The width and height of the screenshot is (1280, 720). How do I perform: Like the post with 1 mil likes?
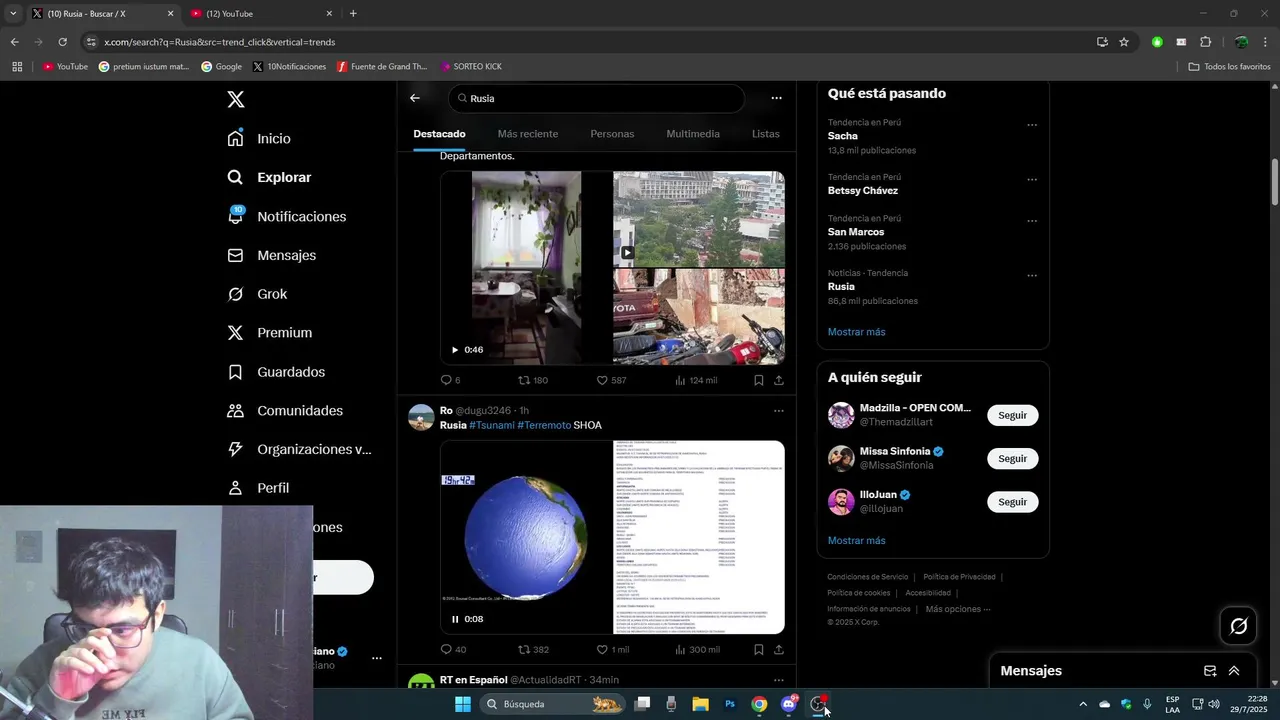point(612,649)
